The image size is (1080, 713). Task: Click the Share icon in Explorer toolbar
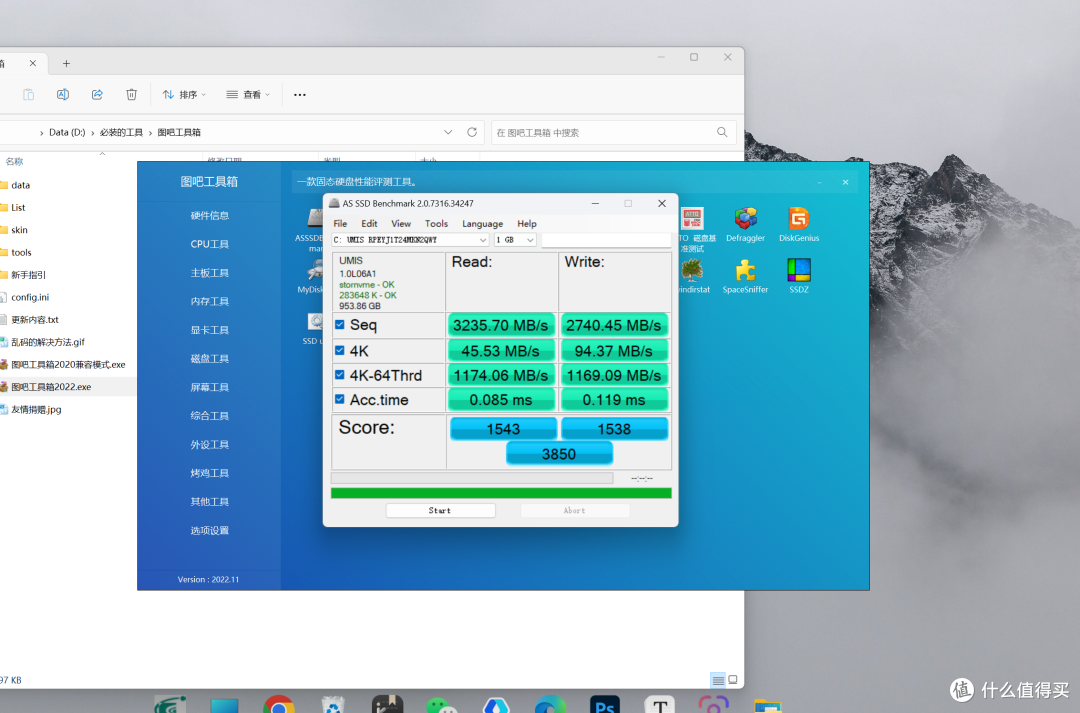(97, 94)
